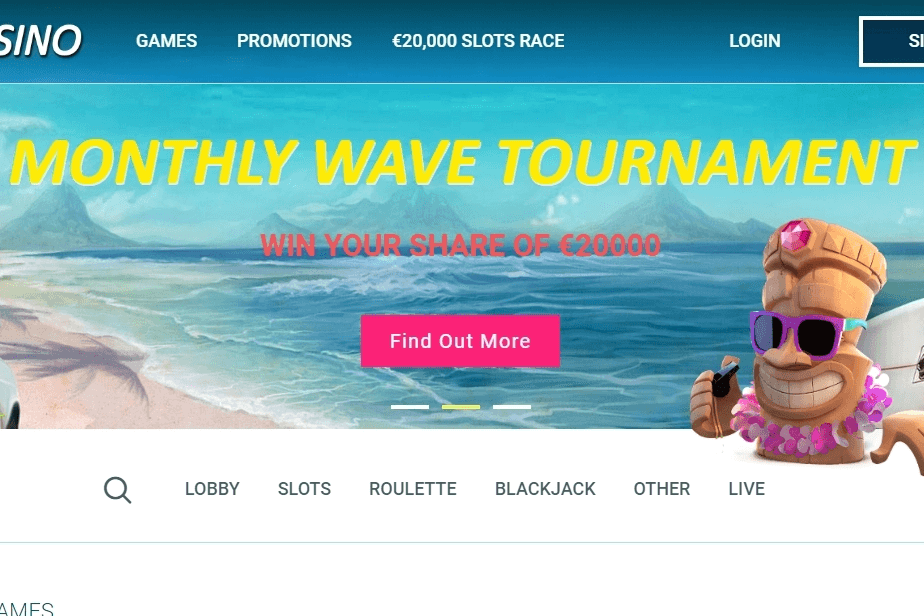Click the Win Your Share of €20000 text
The image size is (924, 616).
click(x=460, y=245)
